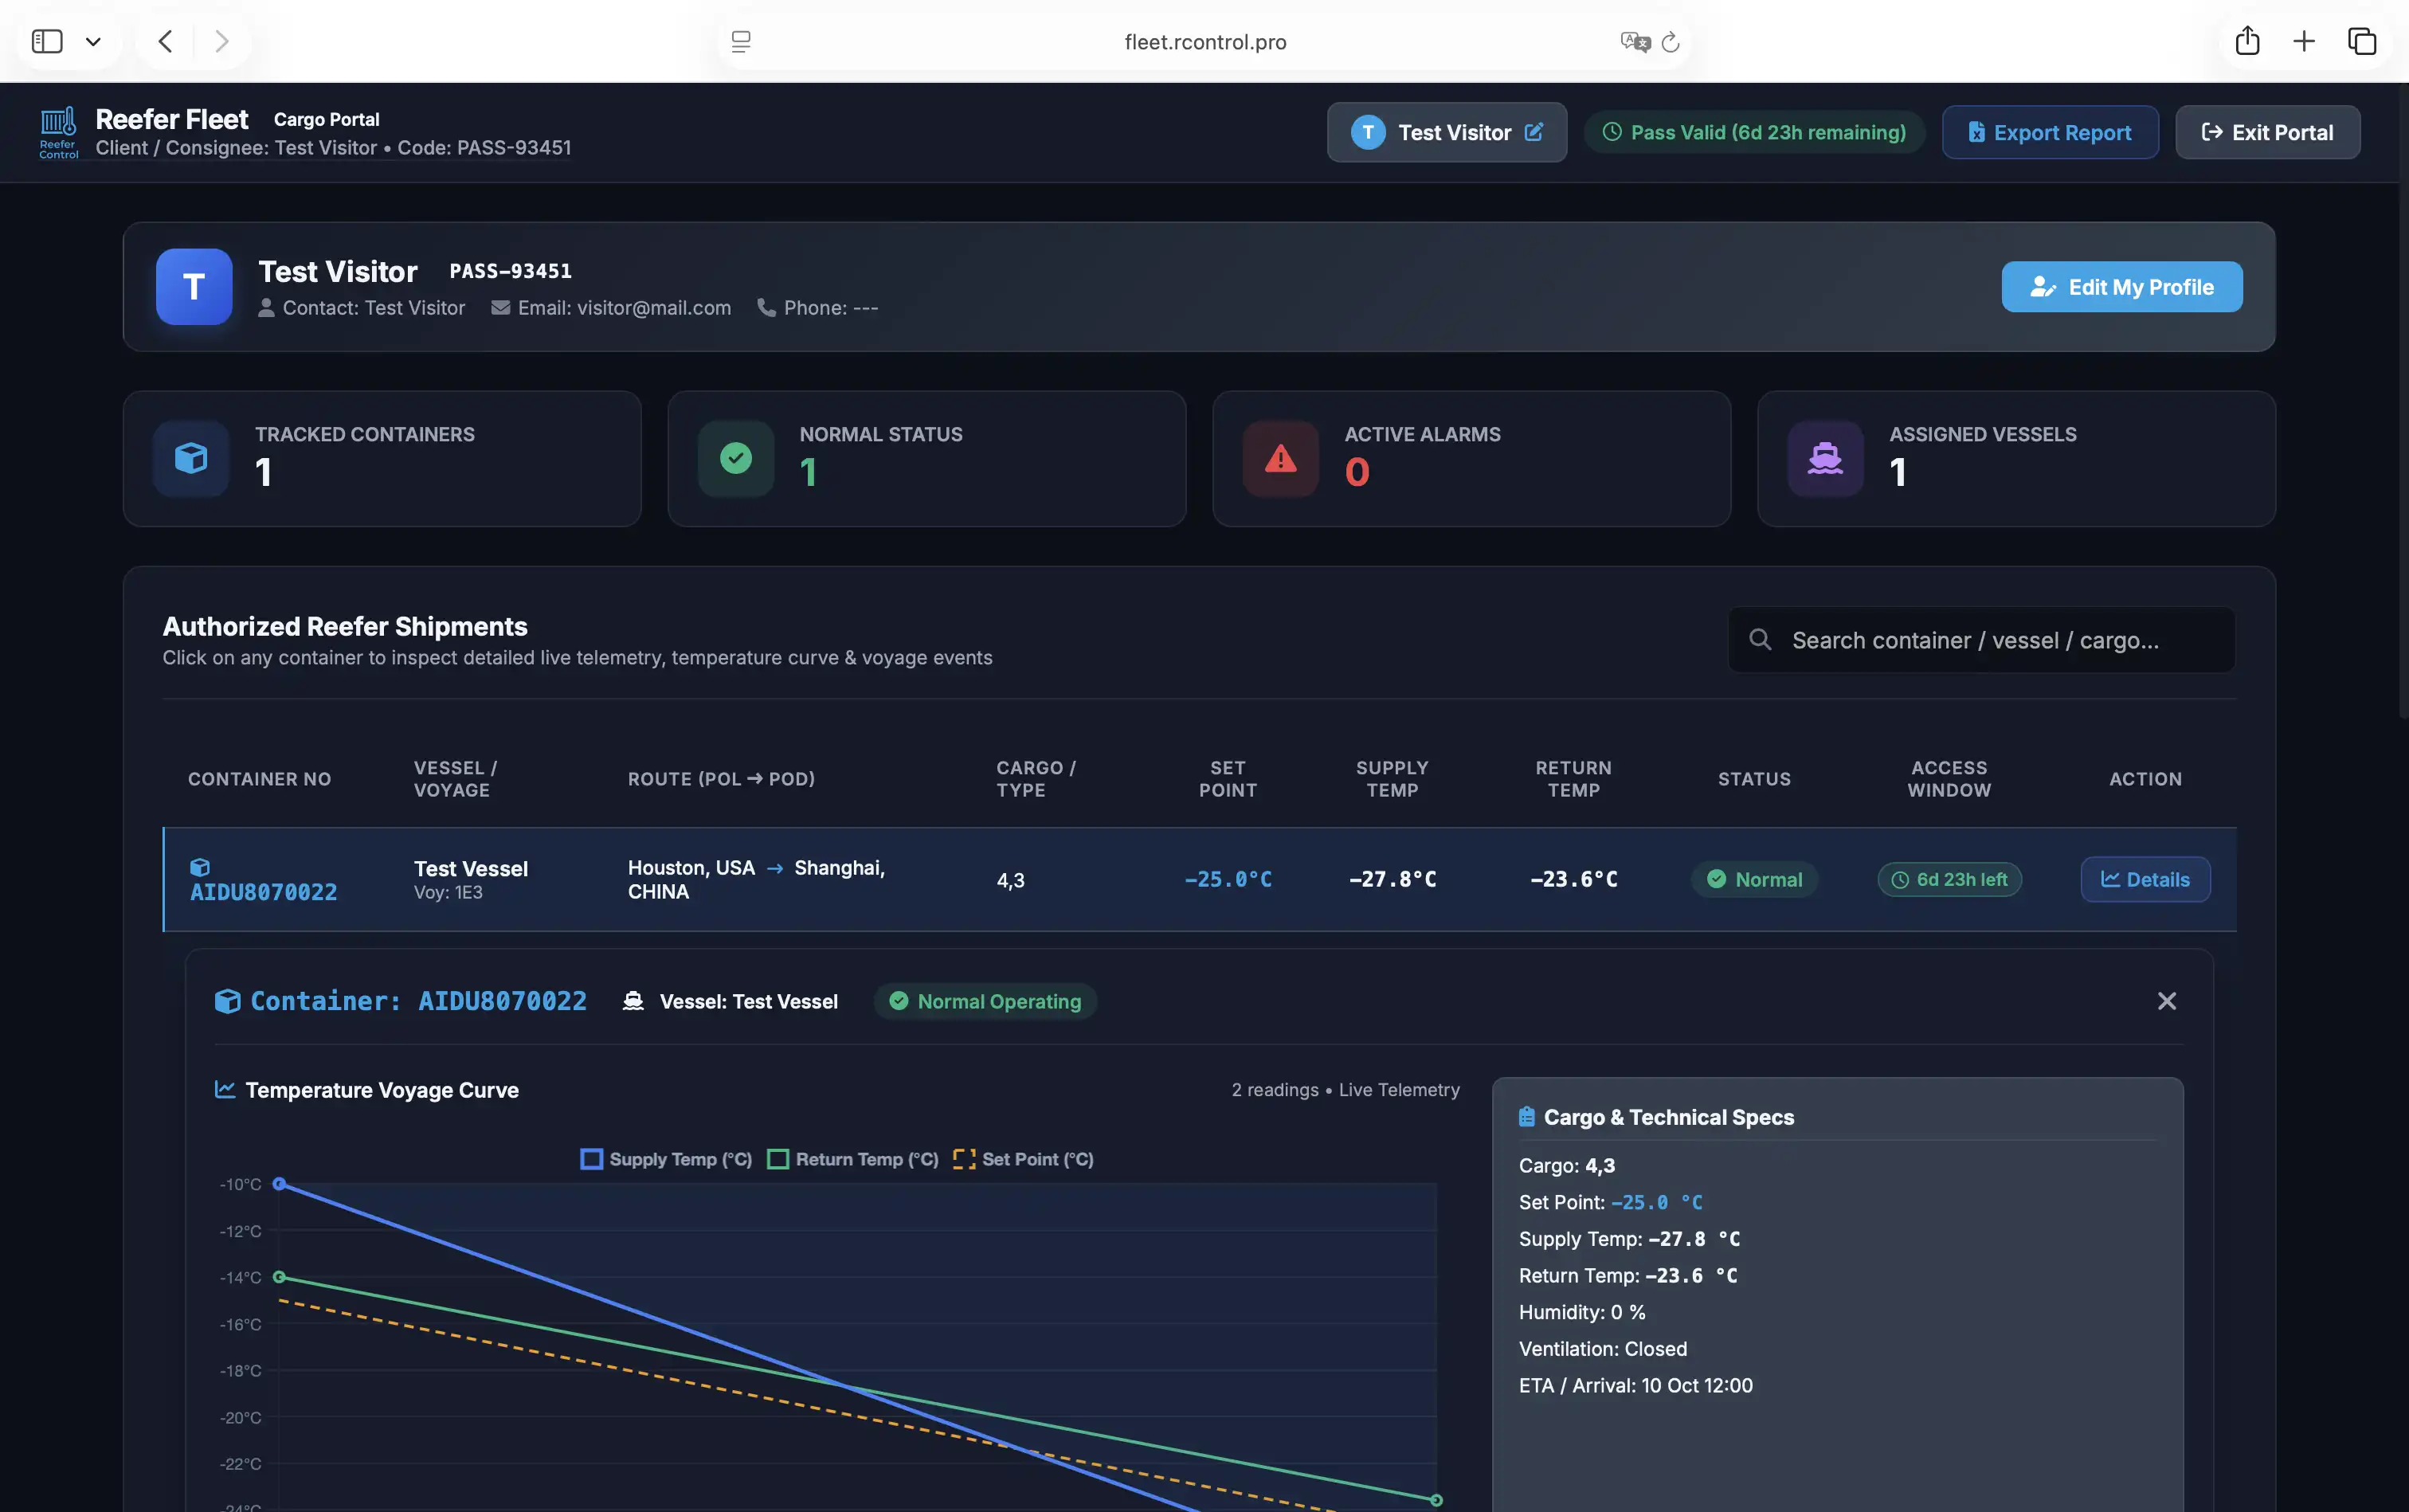Screen dimensions: 2409x1512
Task: Click the reader page icon in address bar
Action: (x=741, y=42)
